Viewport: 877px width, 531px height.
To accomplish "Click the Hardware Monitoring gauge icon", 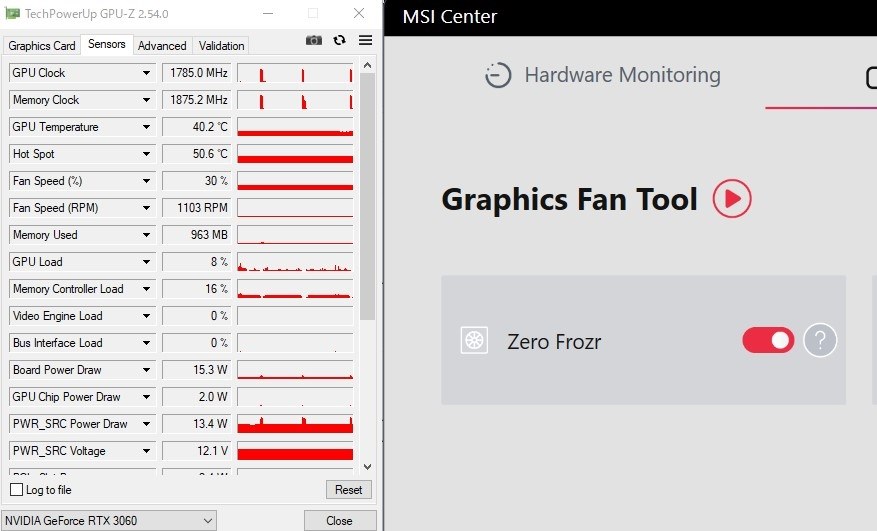I will [498, 75].
